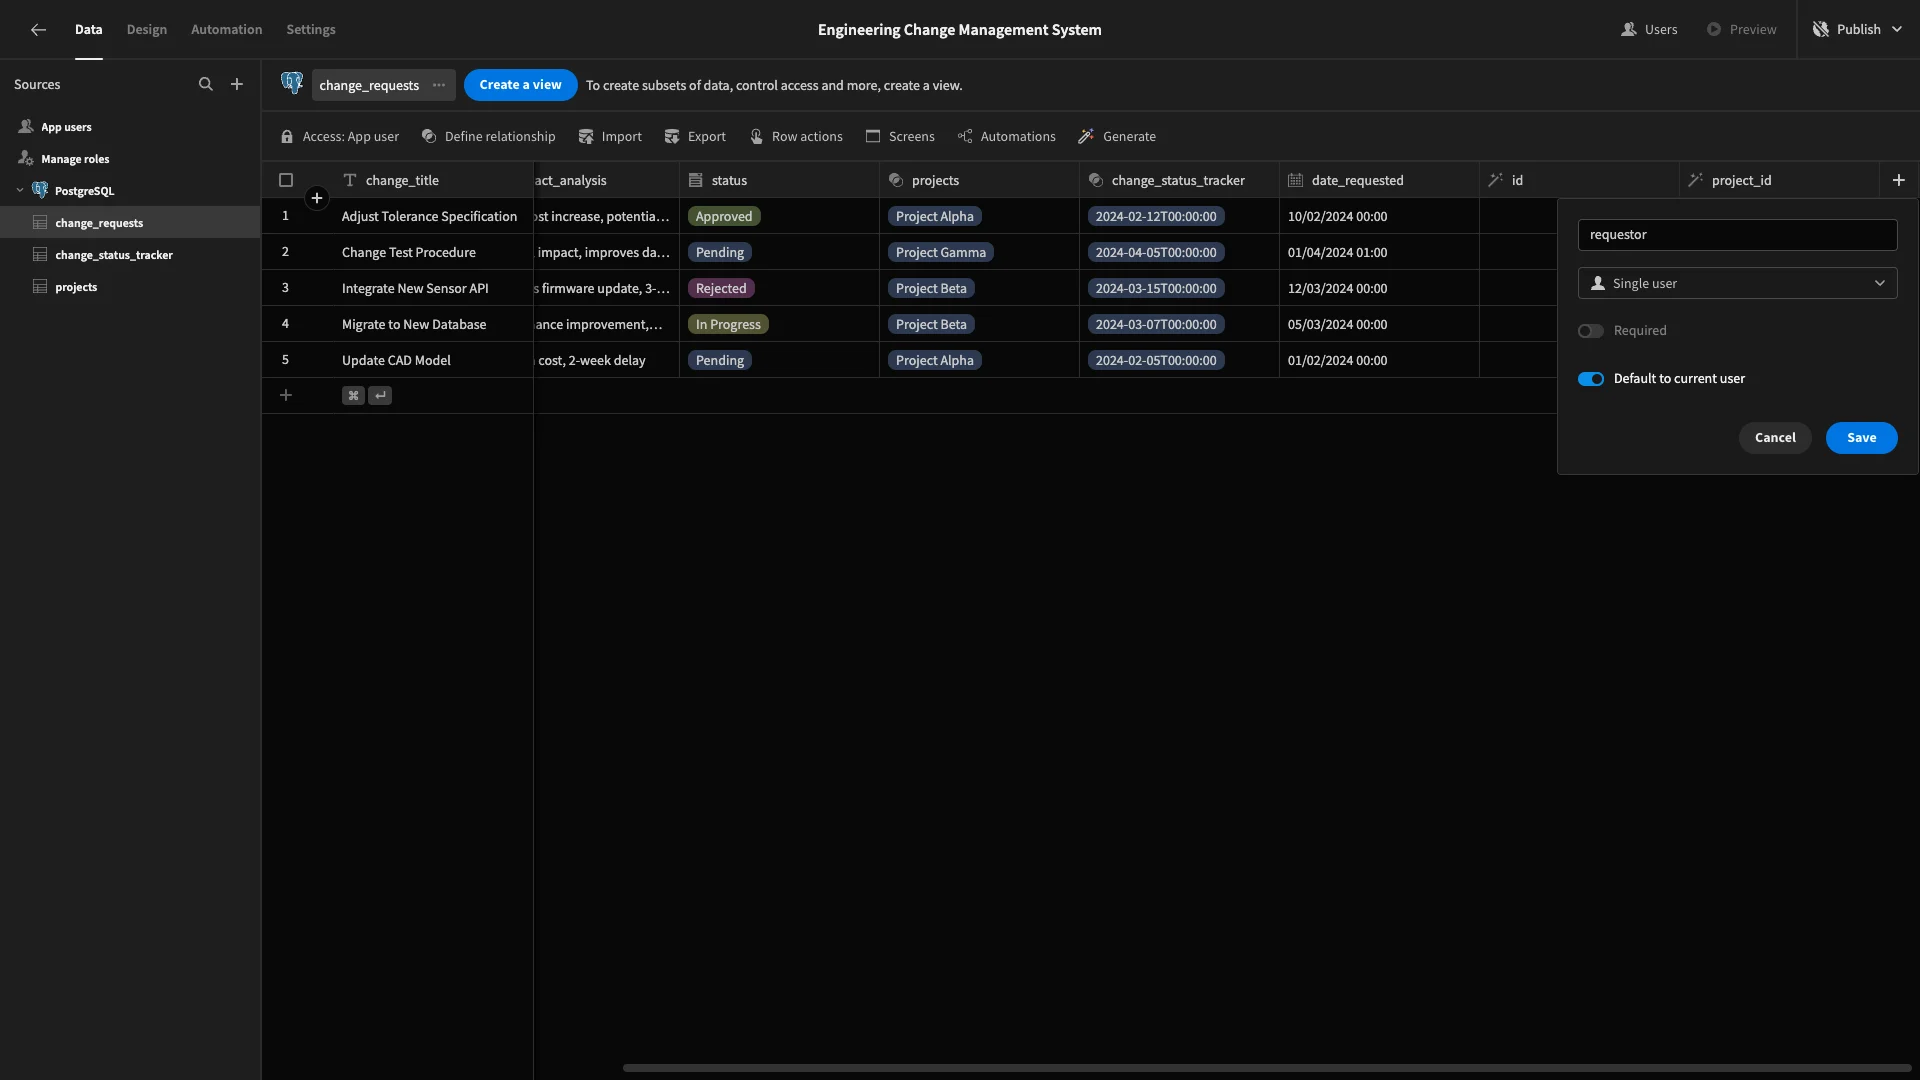Click the Cancel button

(1775, 438)
